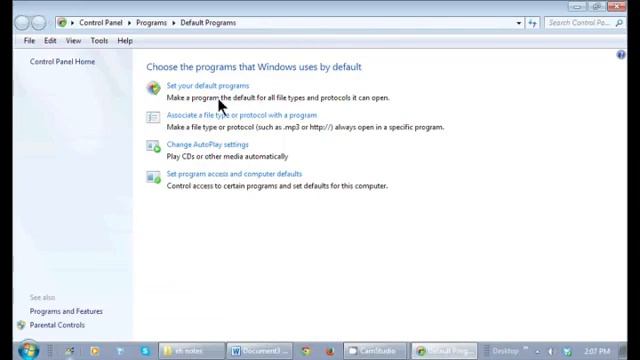640x360 pixels.
Task: Click the Back navigation button
Action: tap(22, 23)
